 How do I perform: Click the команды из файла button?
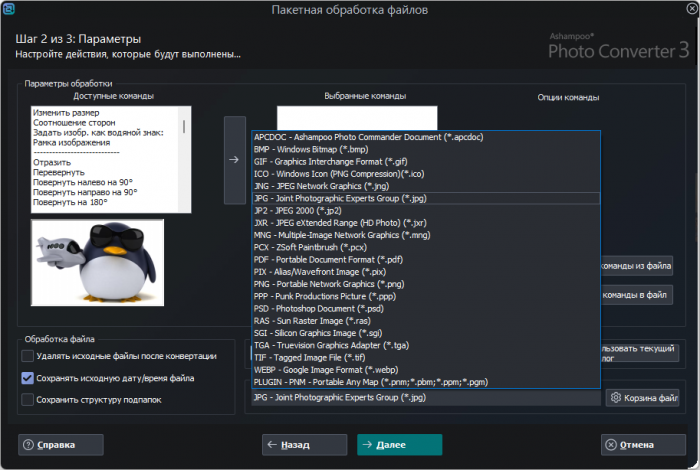(x=637, y=266)
